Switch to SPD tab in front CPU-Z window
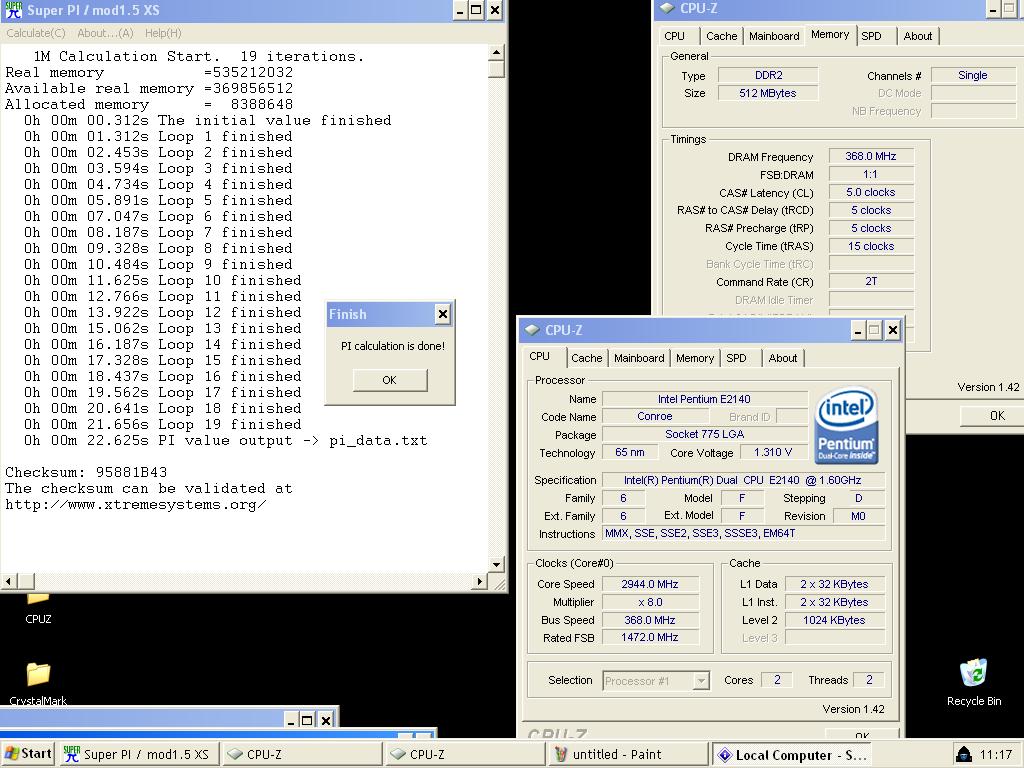The image size is (1024, 768). pyautogui.click(x=736, y=359)
